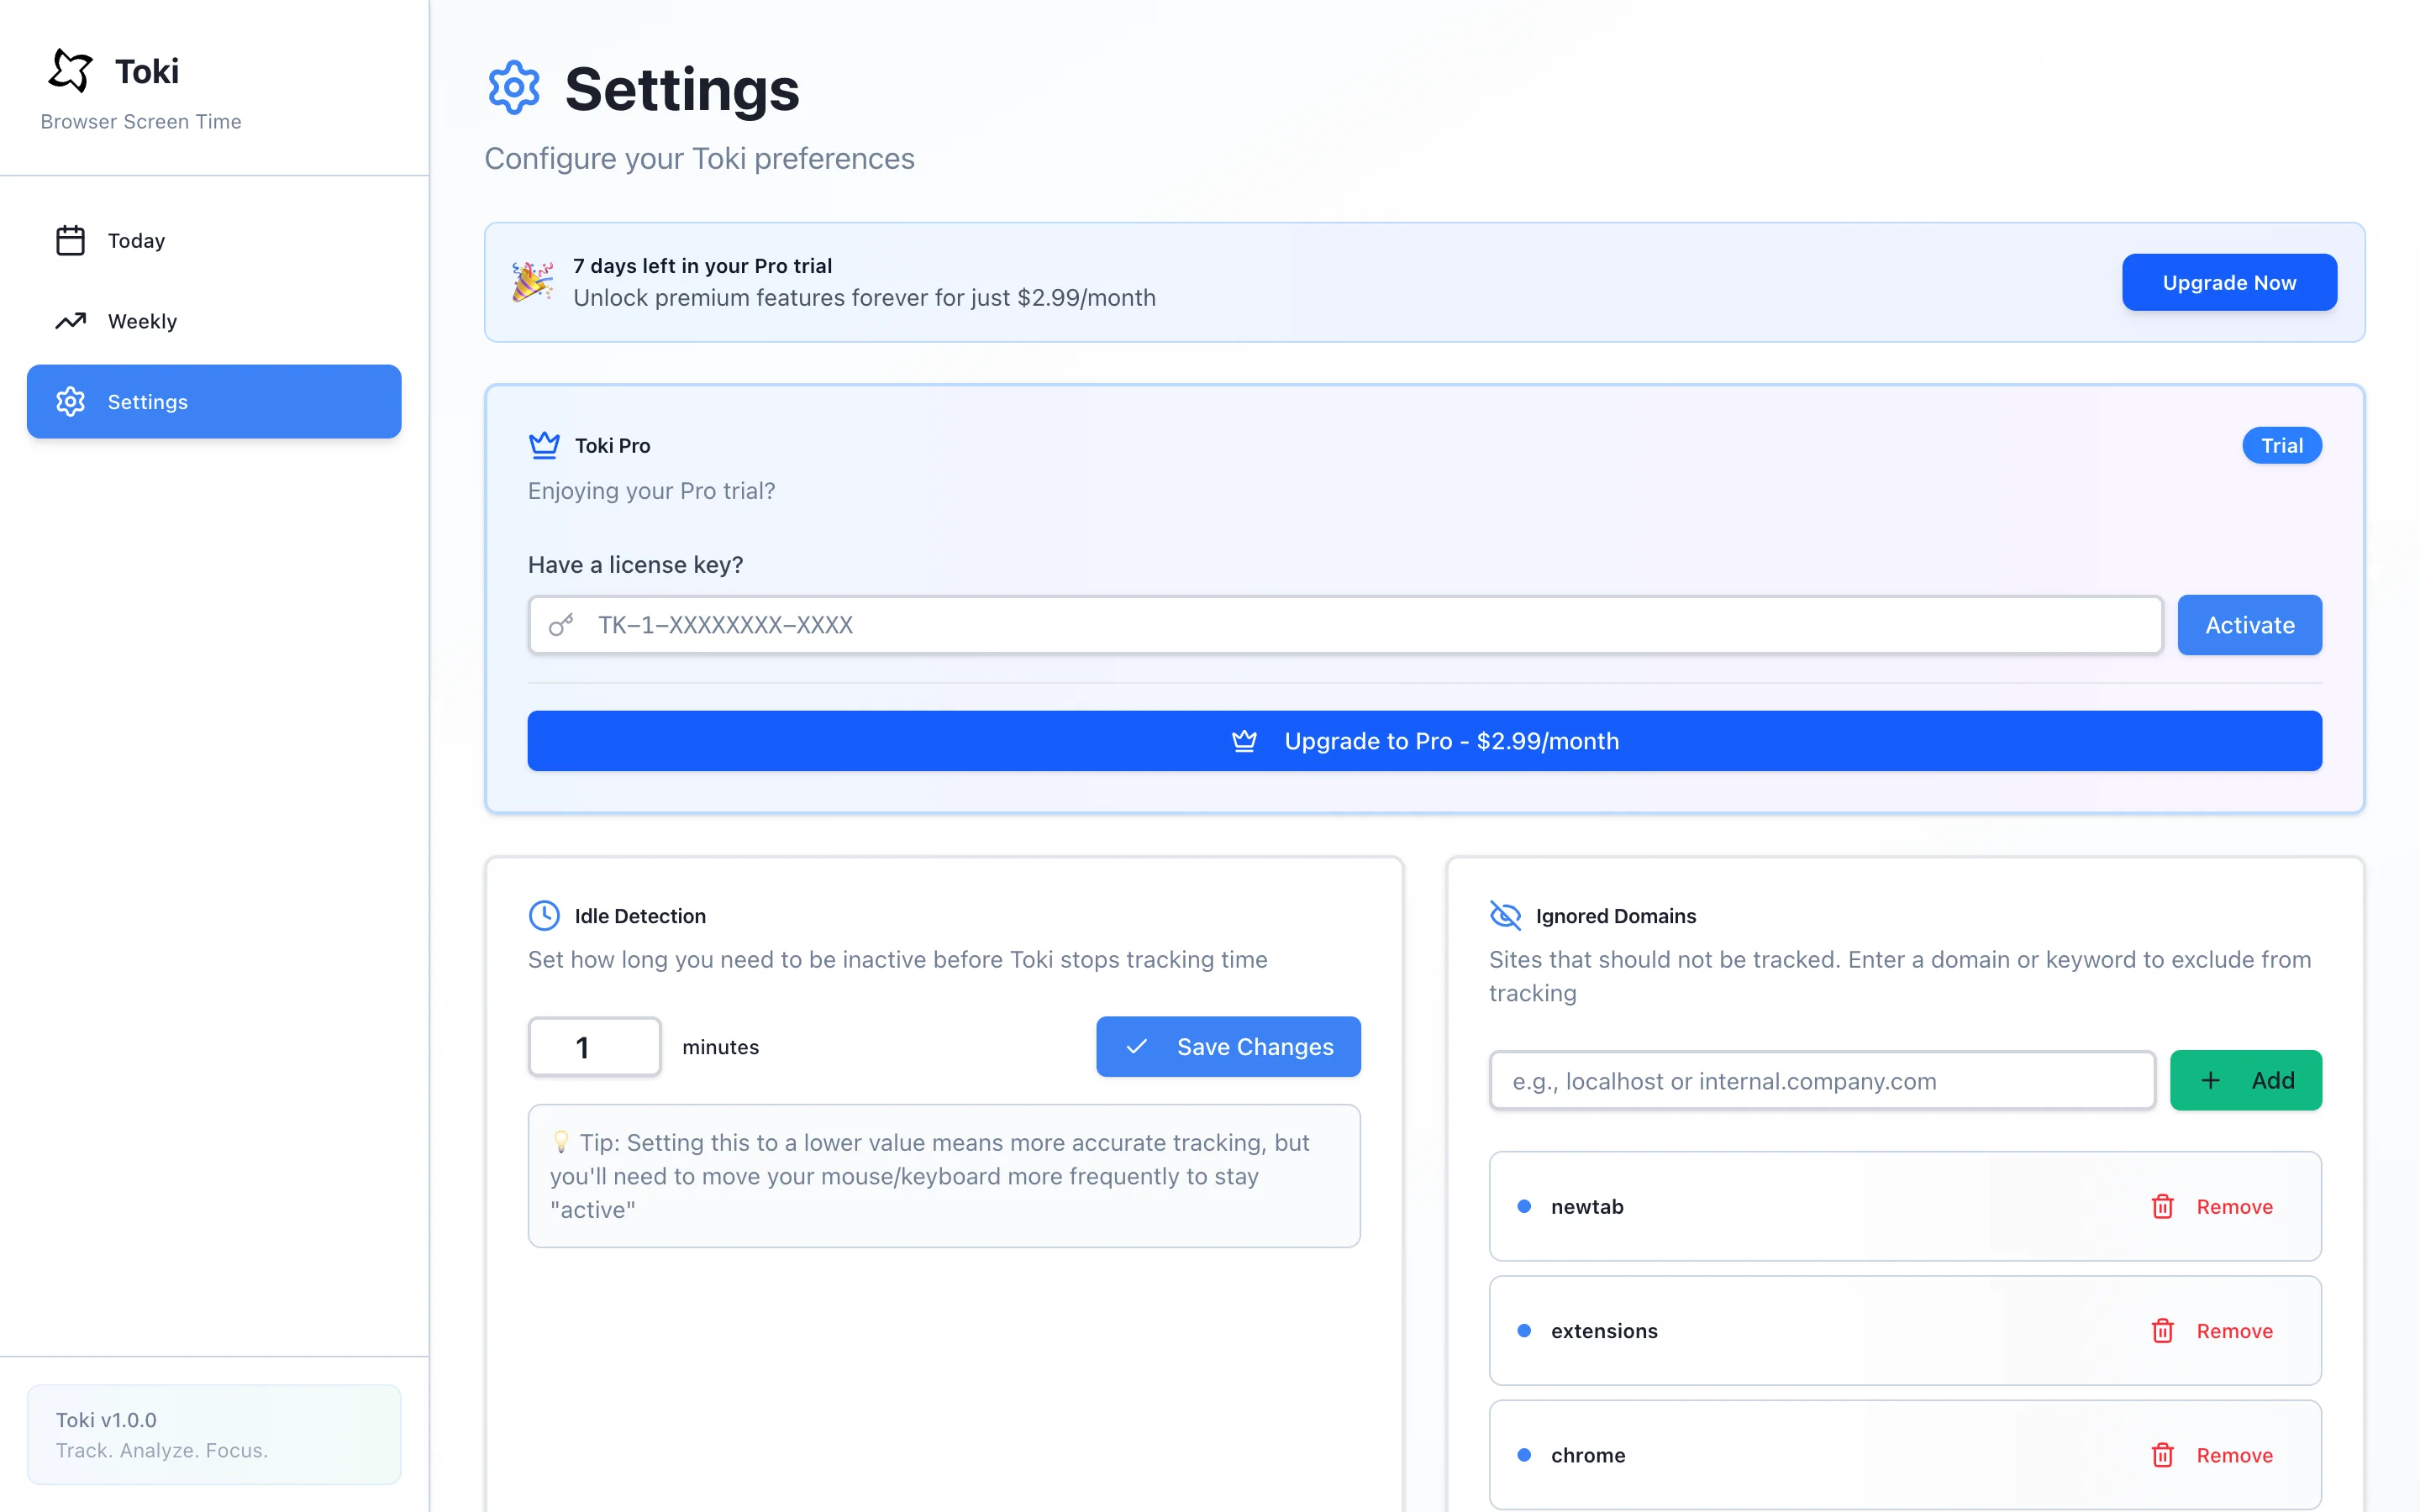Screen dimensions: 2420x1512
Task: Click the 'Configure your Toki preferences' subtitle
Action: [x=699, y=158]
